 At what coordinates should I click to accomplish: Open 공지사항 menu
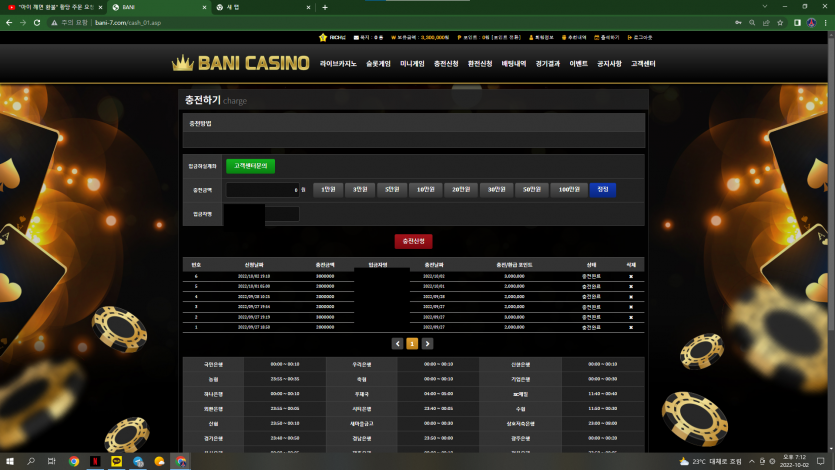[609, 64]
